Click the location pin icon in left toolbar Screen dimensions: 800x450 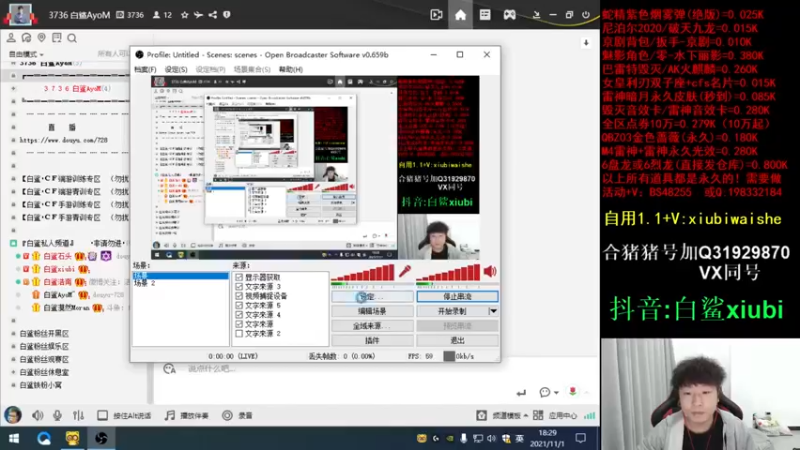click(x=41, y=38)
